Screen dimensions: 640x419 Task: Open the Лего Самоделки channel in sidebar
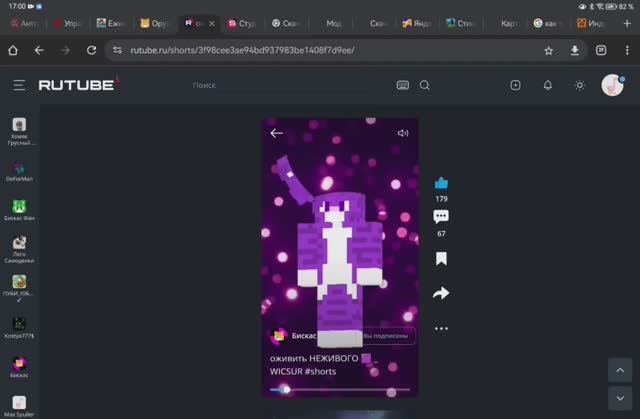point(19,249)
